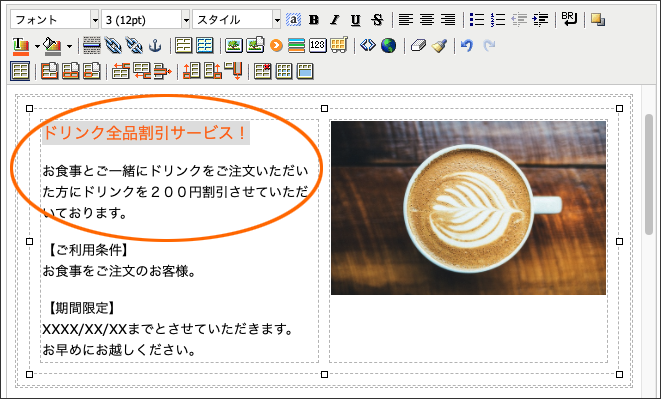This screenshot has width=661, height=399.
Task: Apply italic formatting with the I icon
Action: 335,20
